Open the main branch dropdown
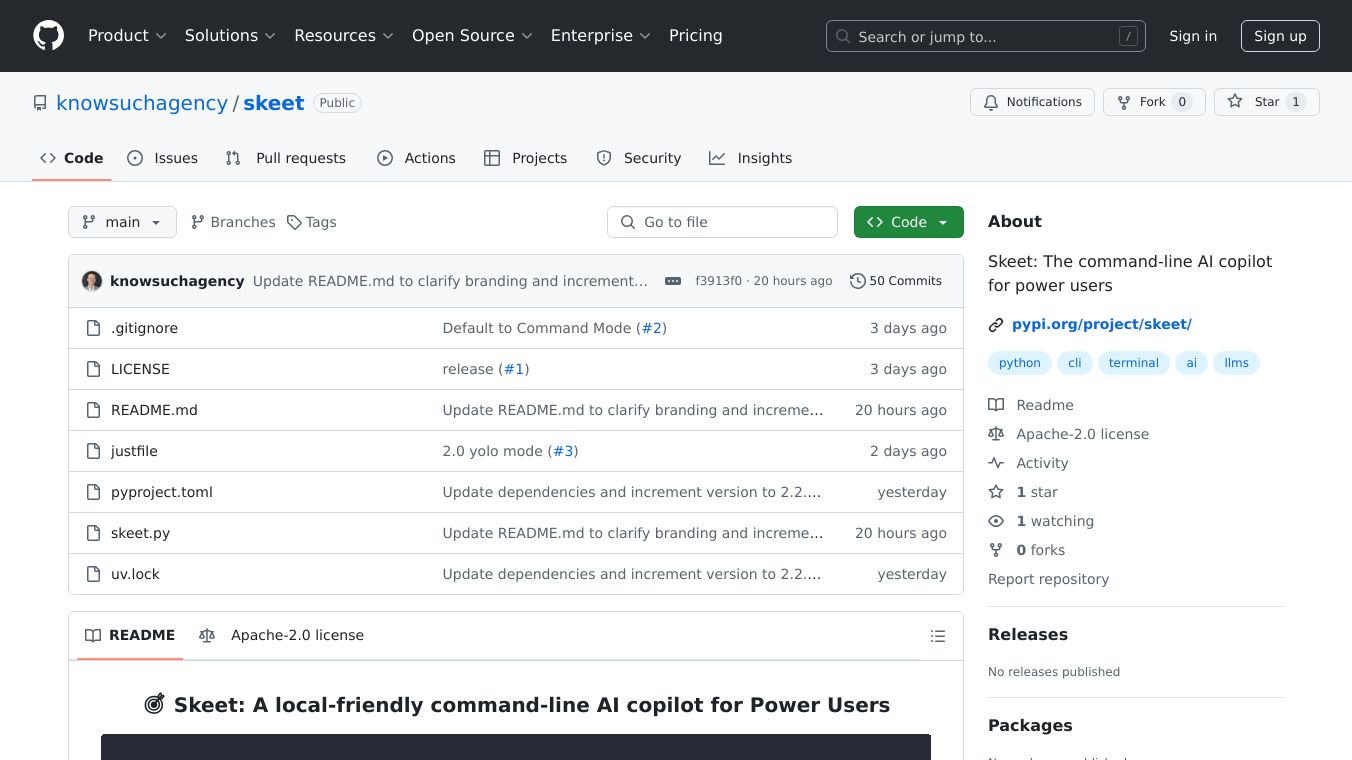 (x=122, y=222)
